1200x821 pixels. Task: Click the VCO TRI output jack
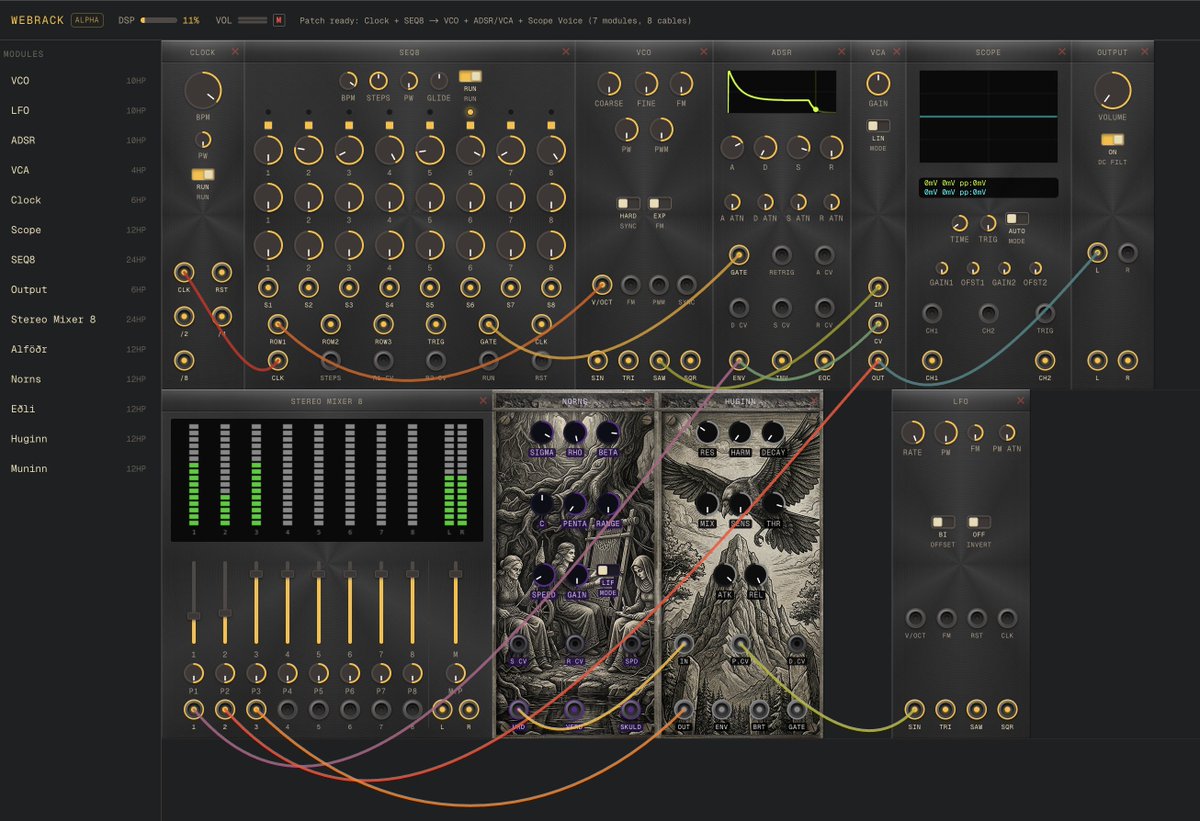point(628,360)
